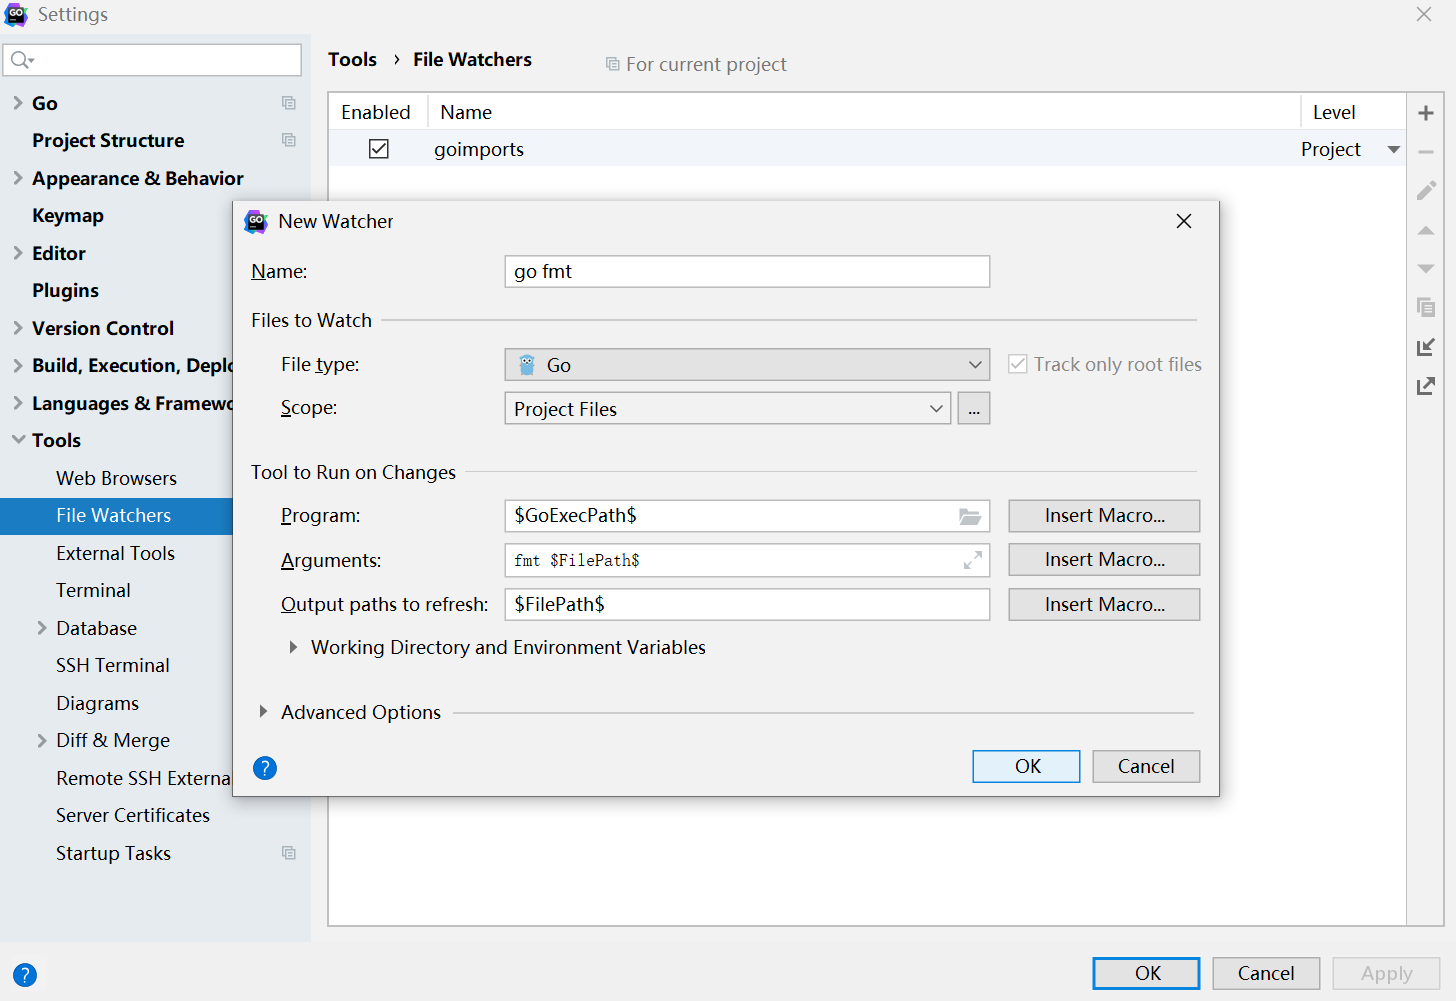Select the goimports watcher name cell

pyautogui.click(x=479, y=149)
